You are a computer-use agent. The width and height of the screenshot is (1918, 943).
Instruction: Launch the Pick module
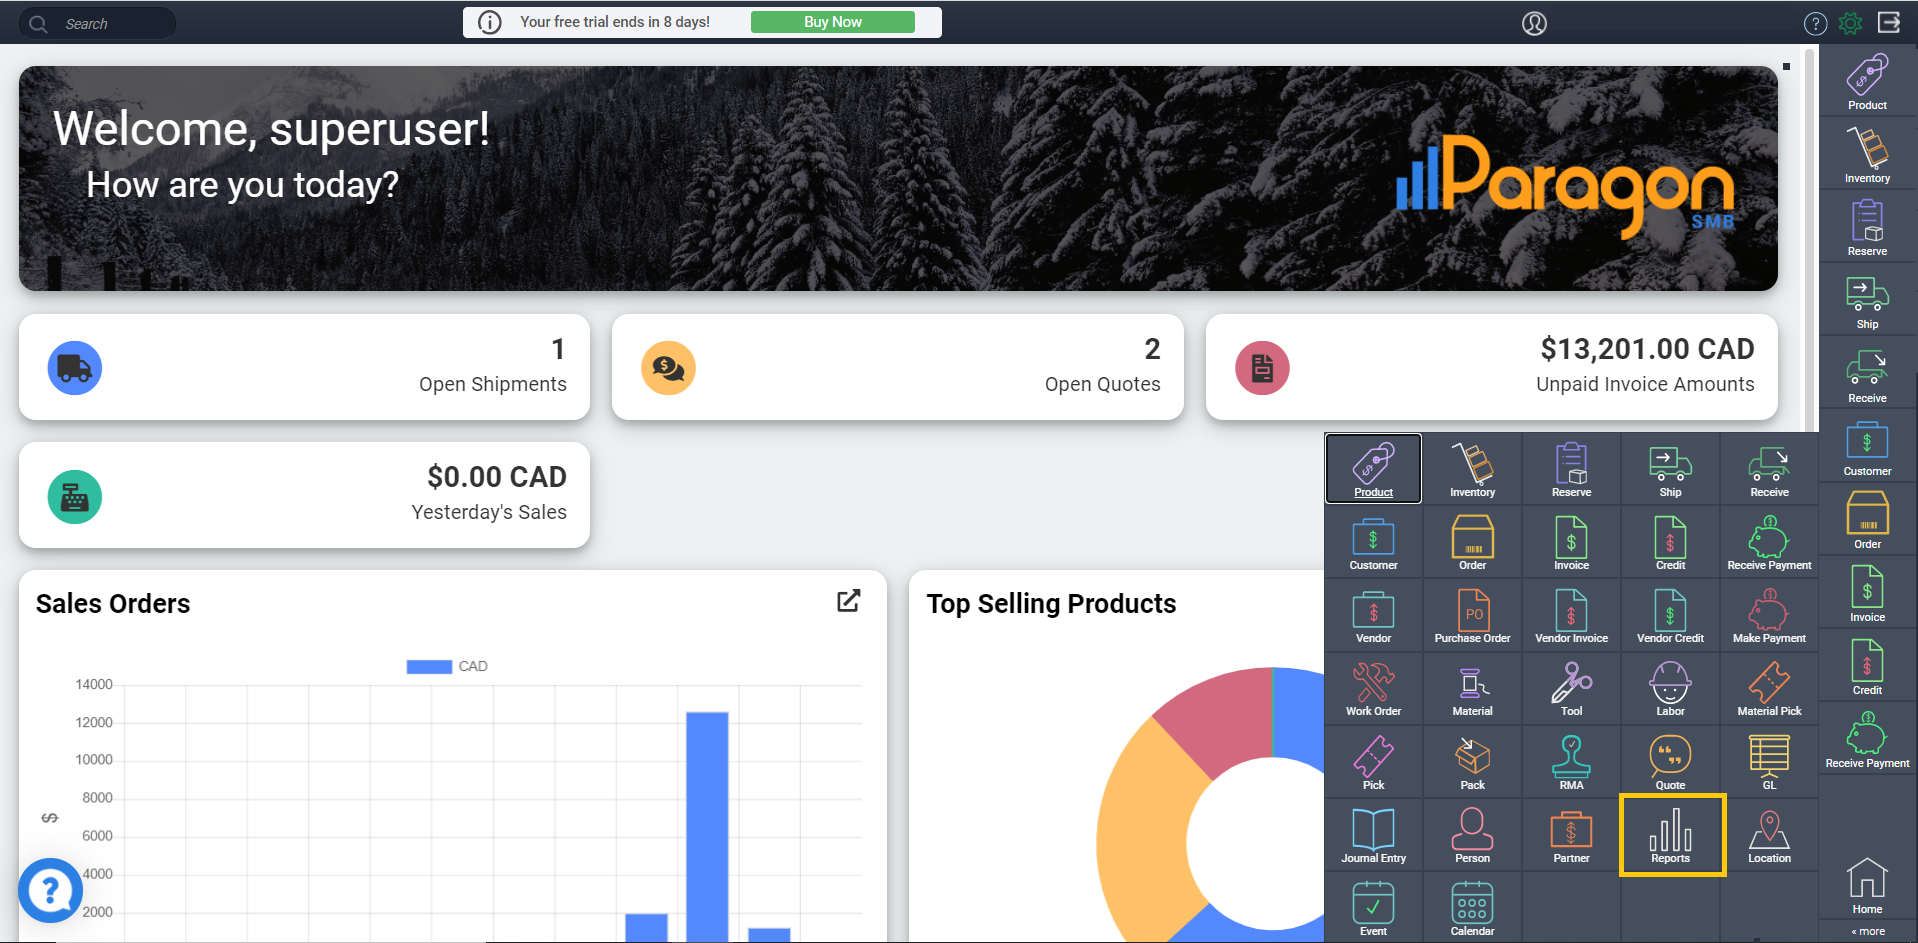click(x=1373, y=762)
